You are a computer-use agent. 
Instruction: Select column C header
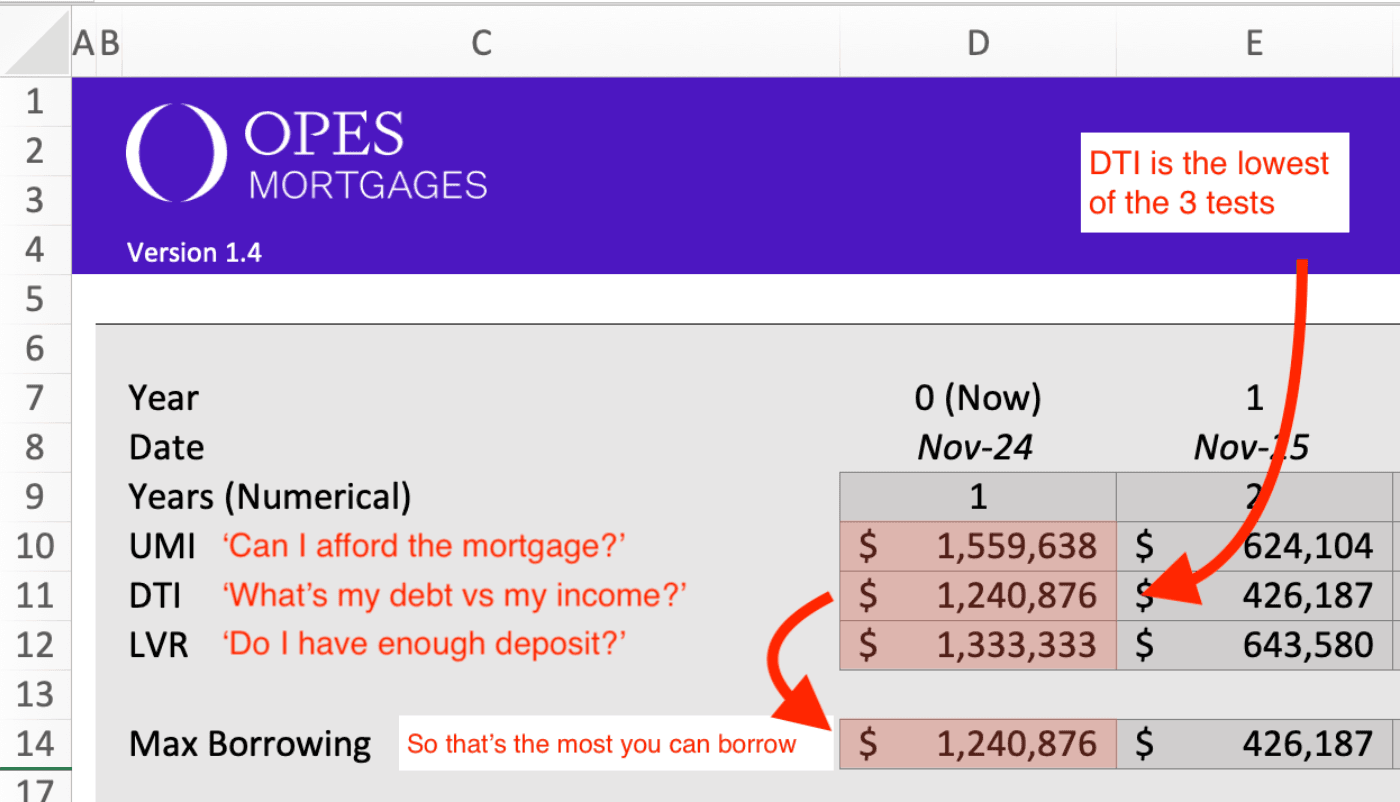coord(481,42)
